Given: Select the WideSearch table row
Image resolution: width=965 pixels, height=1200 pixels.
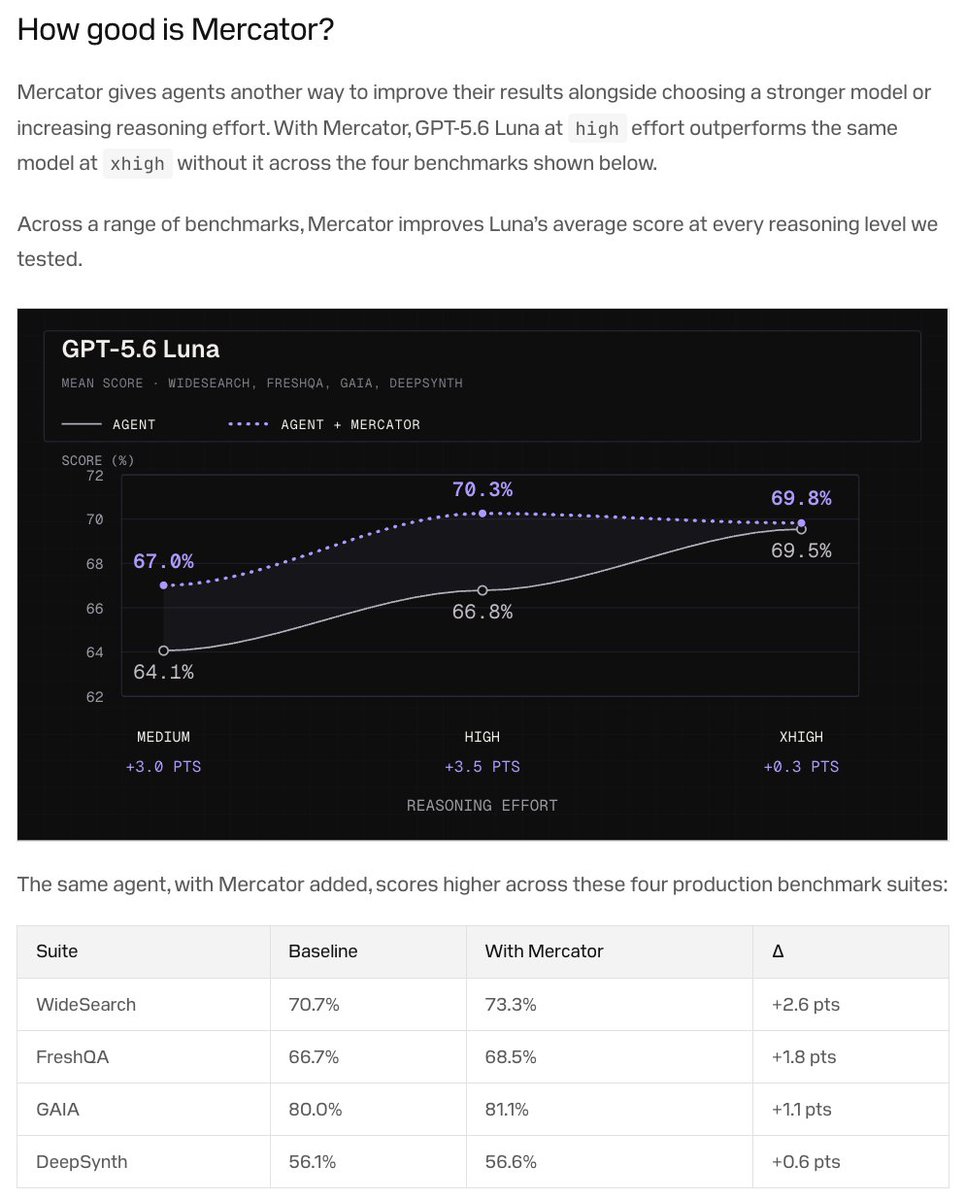Looking at the screenshot, I should tap(483, 1004).
